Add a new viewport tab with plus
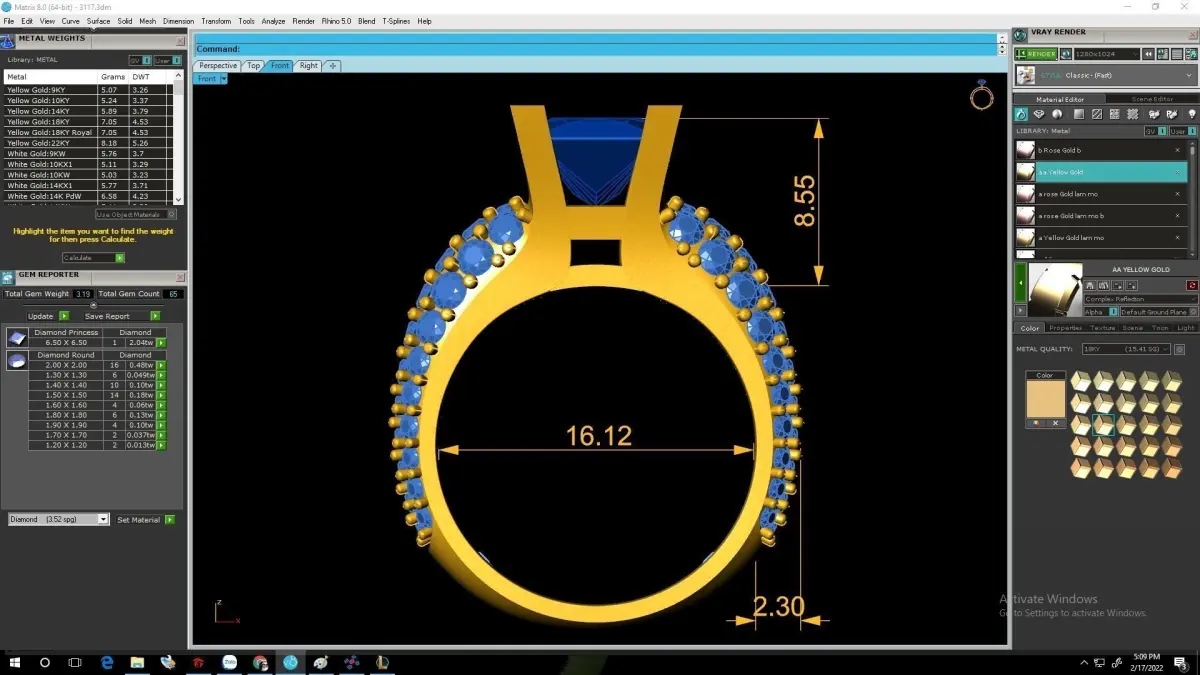 point(333,66)
